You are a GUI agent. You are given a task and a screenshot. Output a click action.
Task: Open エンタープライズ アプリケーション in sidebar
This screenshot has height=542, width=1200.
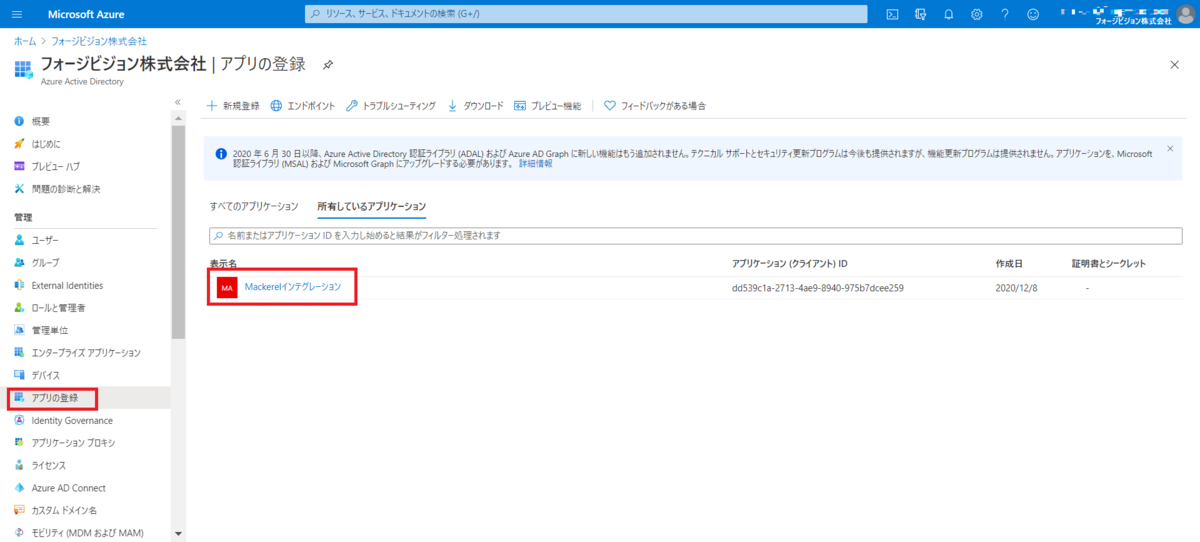[86, 353]
